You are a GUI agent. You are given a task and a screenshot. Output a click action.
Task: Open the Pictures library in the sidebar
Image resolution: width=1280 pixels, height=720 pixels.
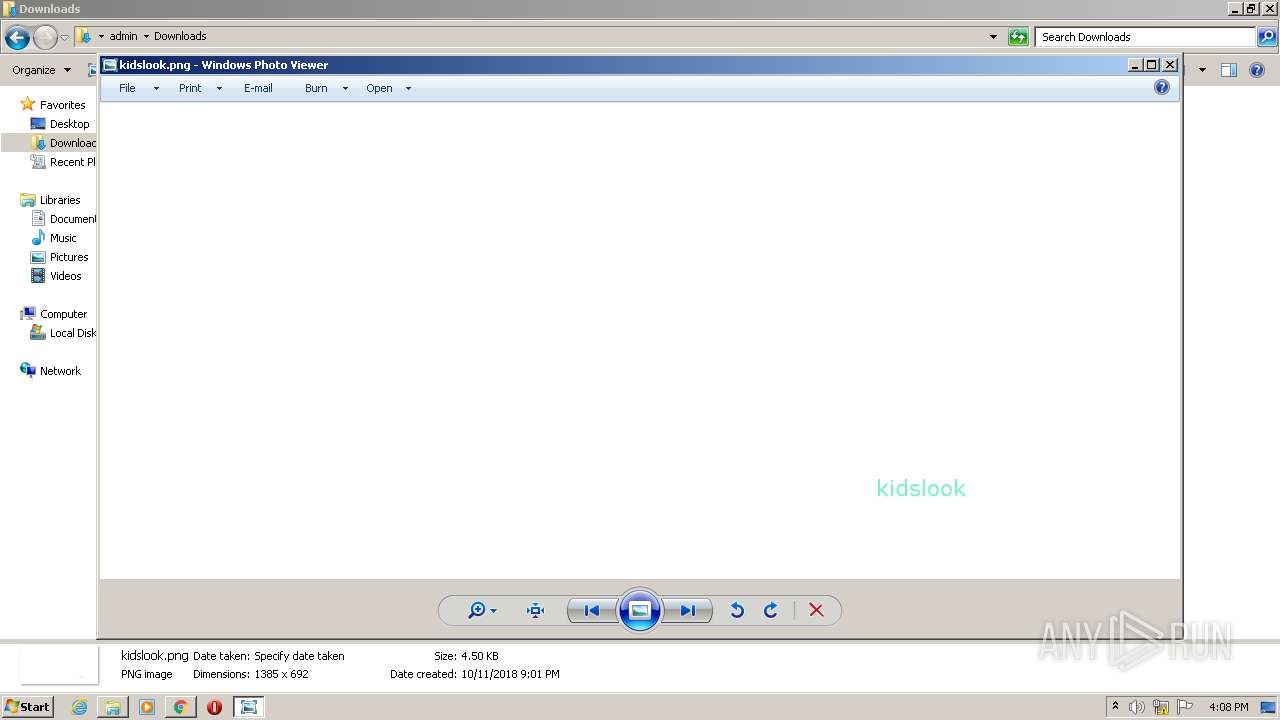pyautogui.click(x=68, y=257)
